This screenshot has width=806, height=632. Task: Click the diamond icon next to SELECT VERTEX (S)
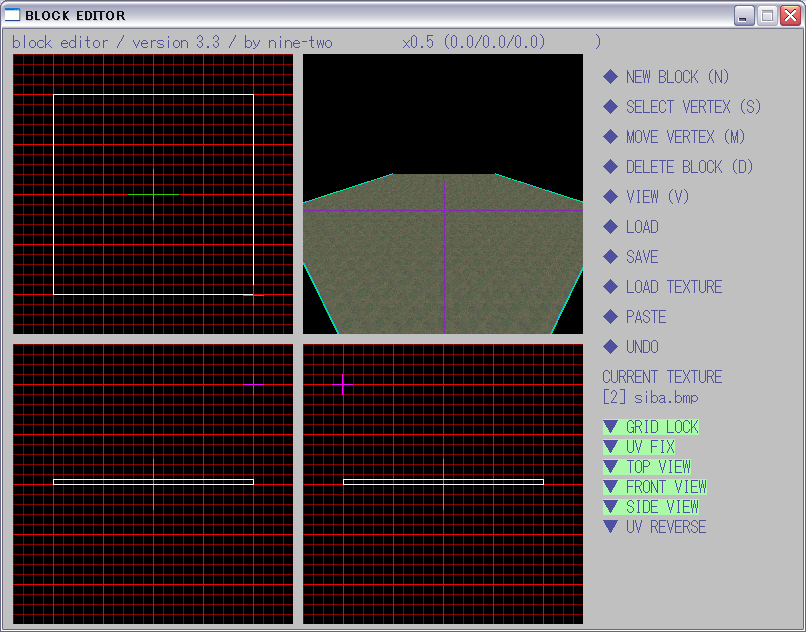point(611,107)
